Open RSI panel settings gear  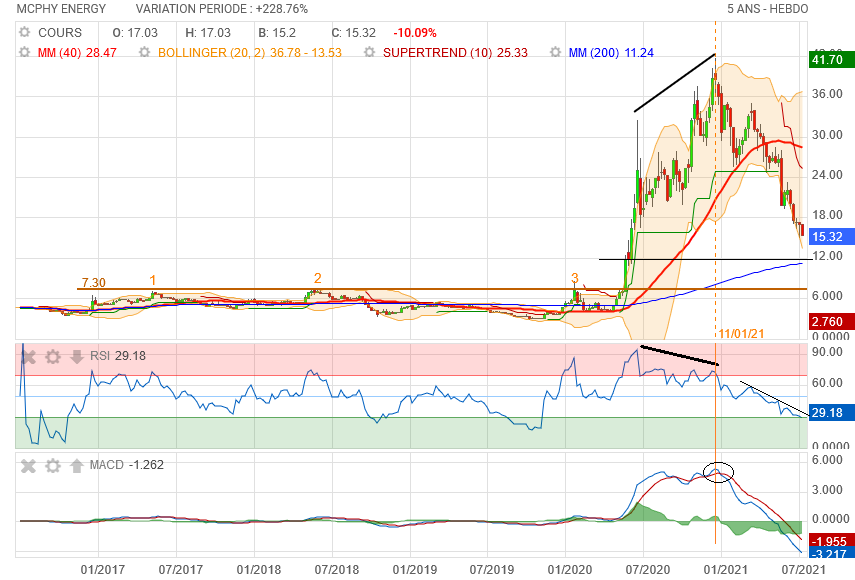click(53, 357)
